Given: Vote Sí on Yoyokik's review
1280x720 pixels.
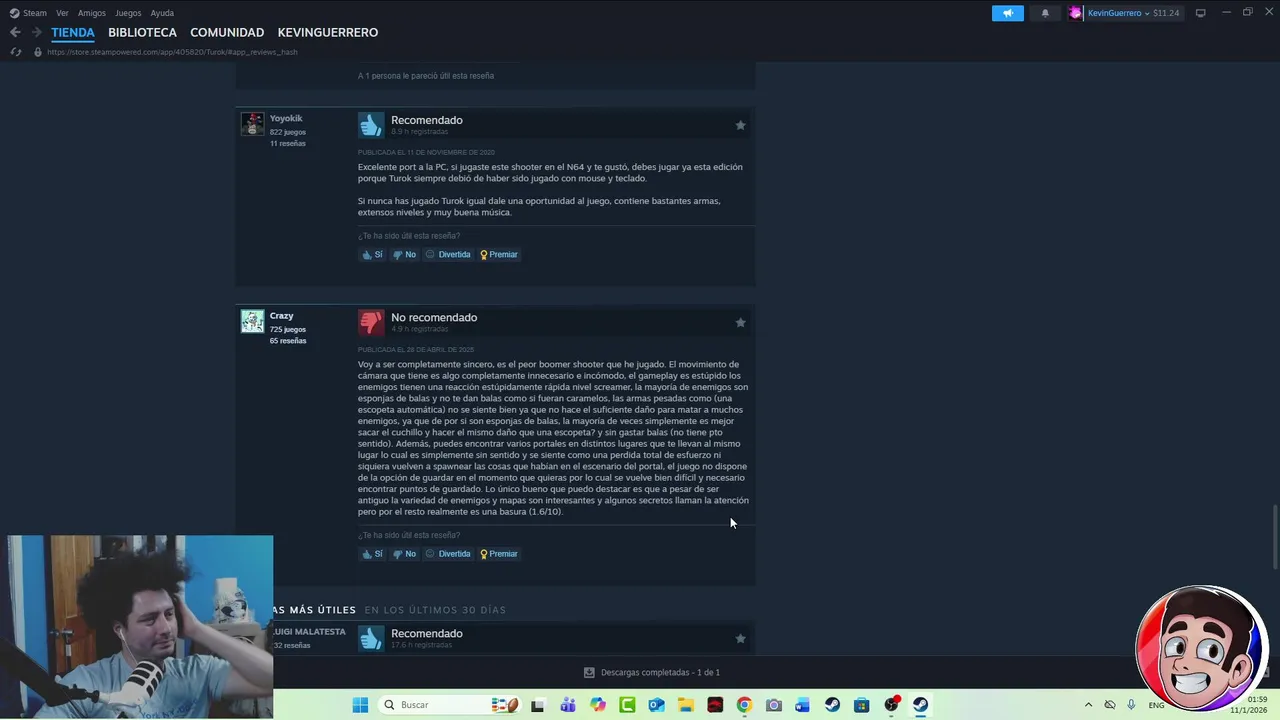Looking at the screenshot, I should click(x=372, y=254).
